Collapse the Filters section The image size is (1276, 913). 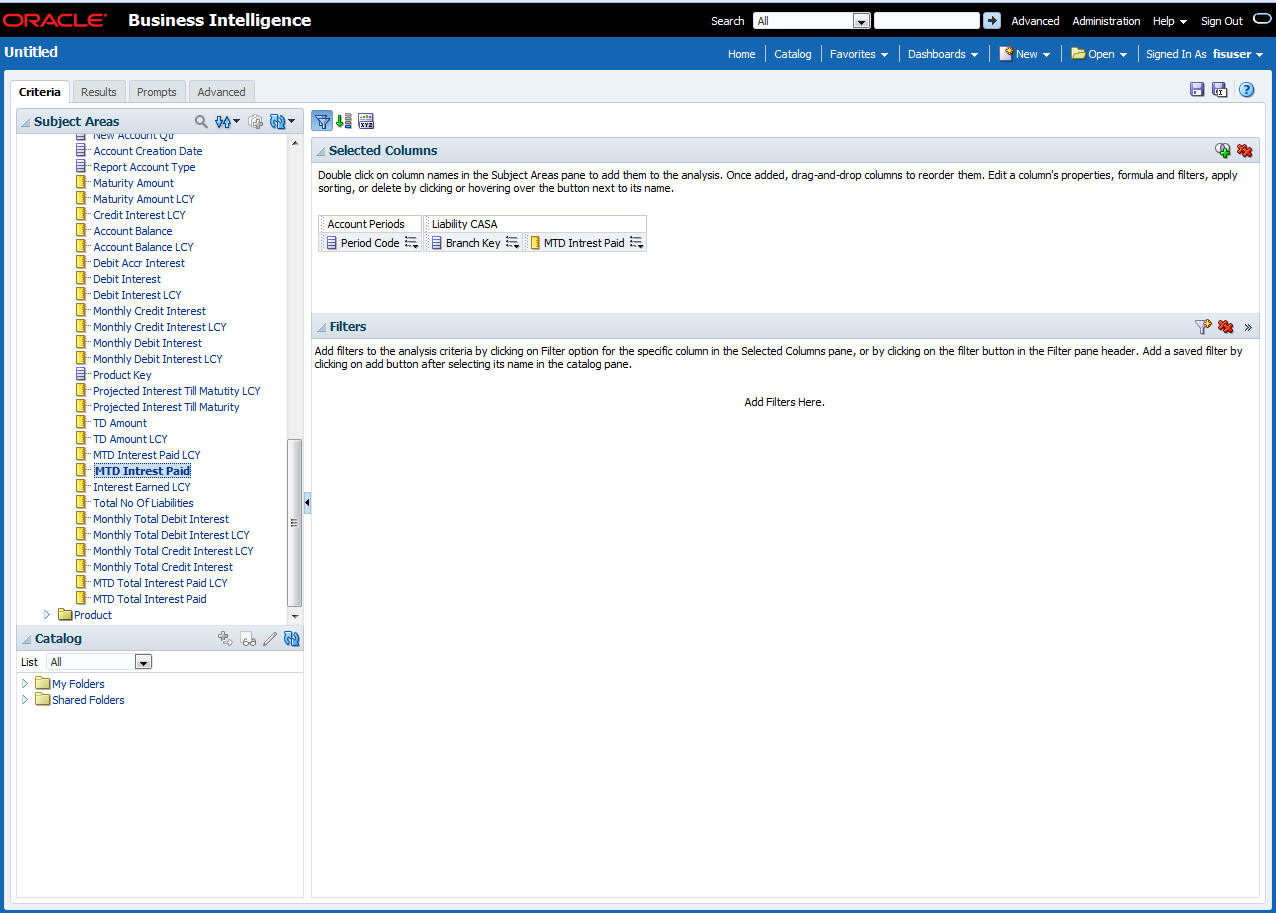(x=321, y=327)
